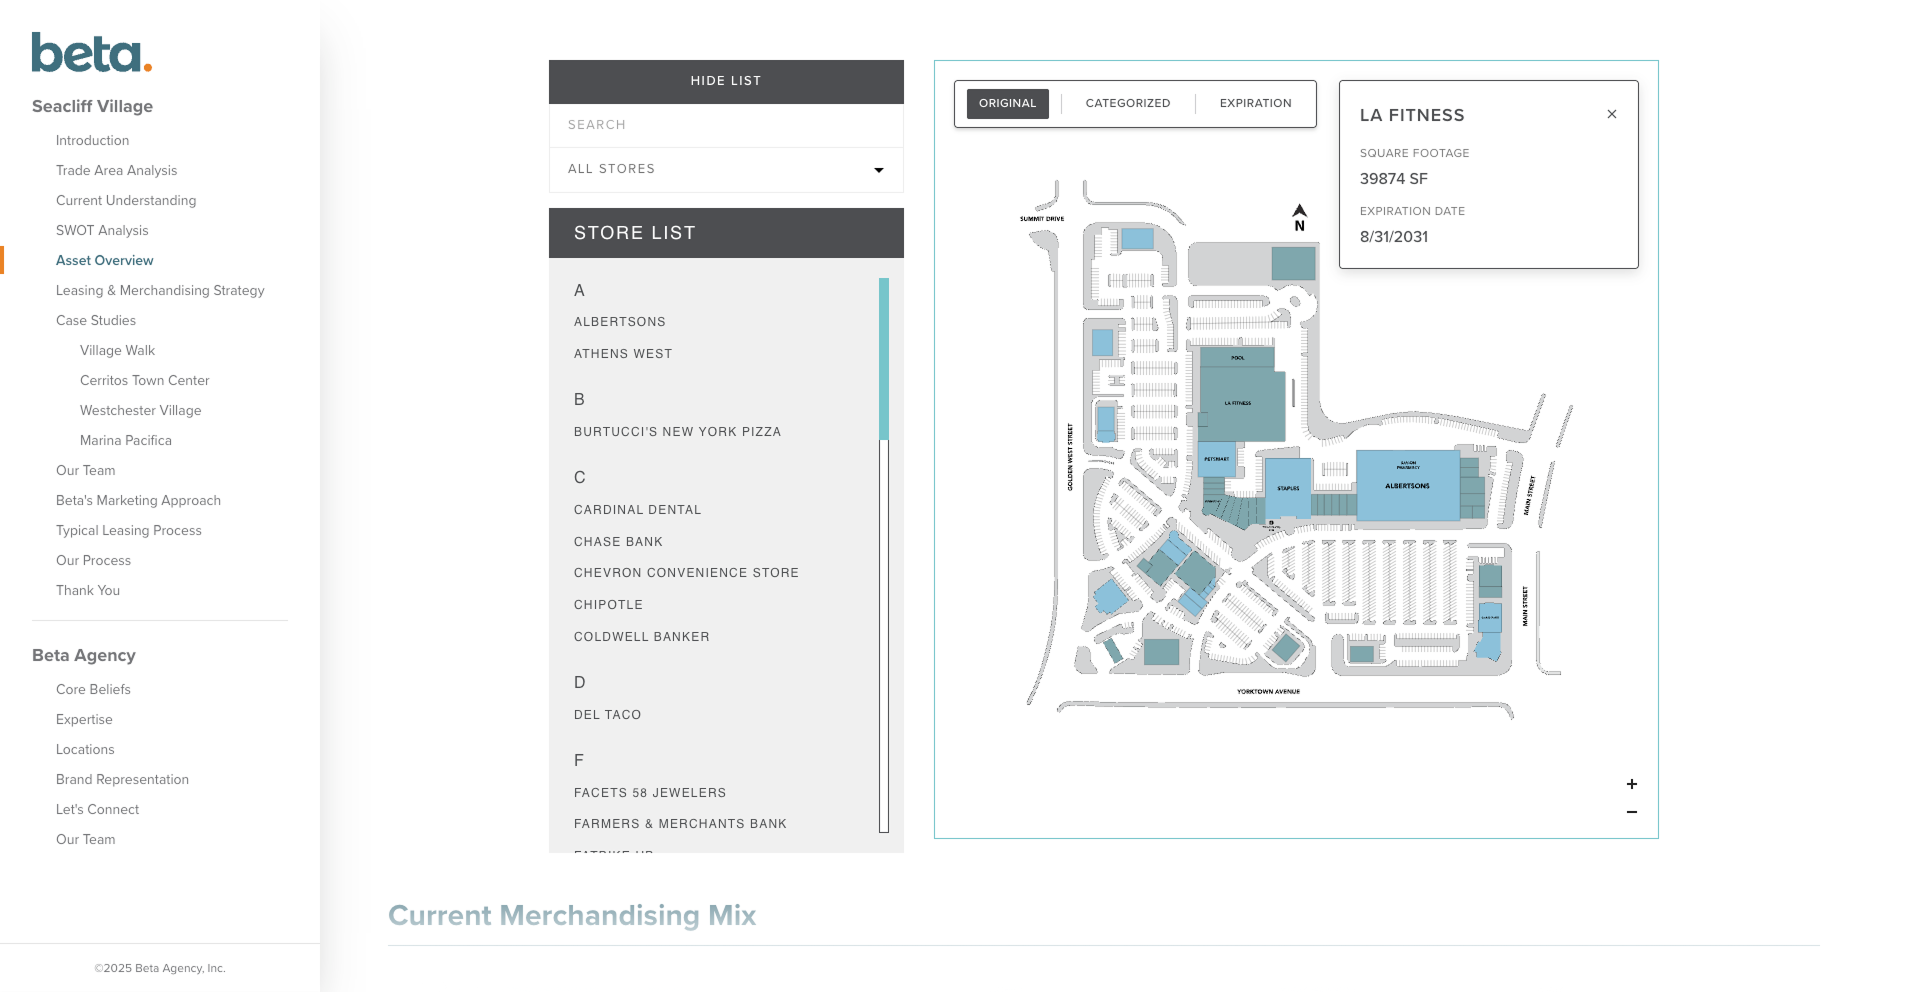Switch map to Expiration view
This screenshot has width=1920, height=992.
[1256, 104]
